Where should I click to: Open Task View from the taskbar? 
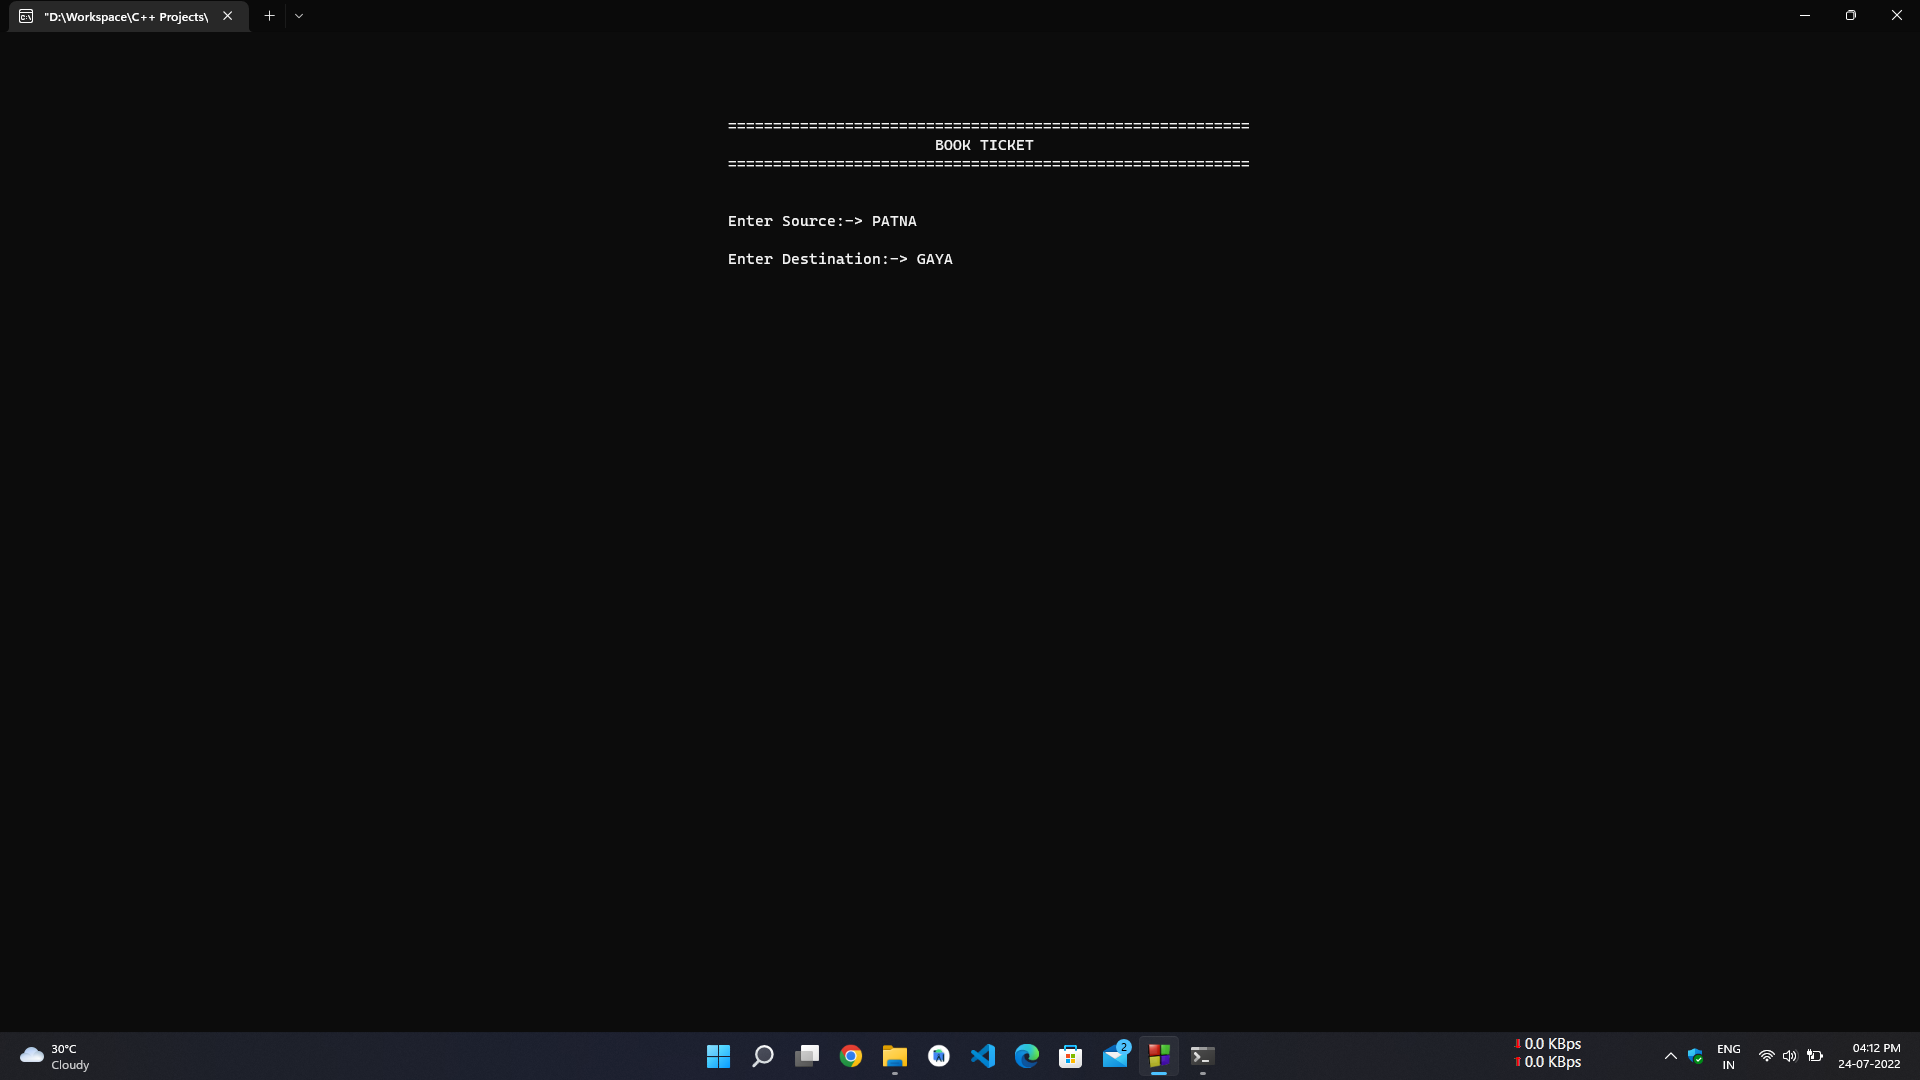tap(807, 1056)
